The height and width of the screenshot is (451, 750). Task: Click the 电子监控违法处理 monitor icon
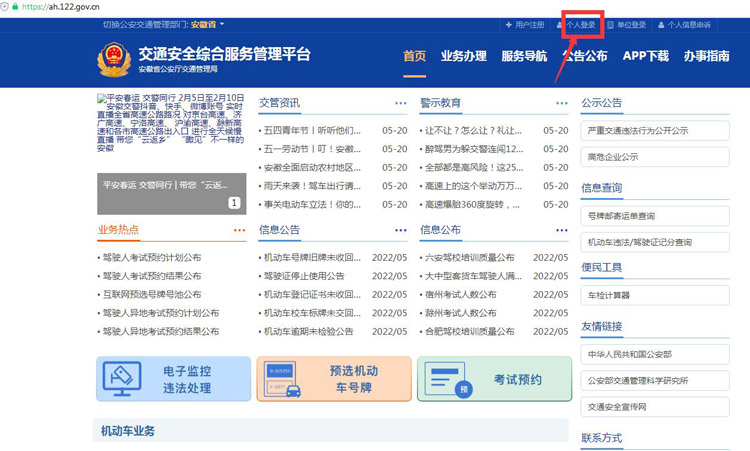pyautogui.click(x=122, y=379)
